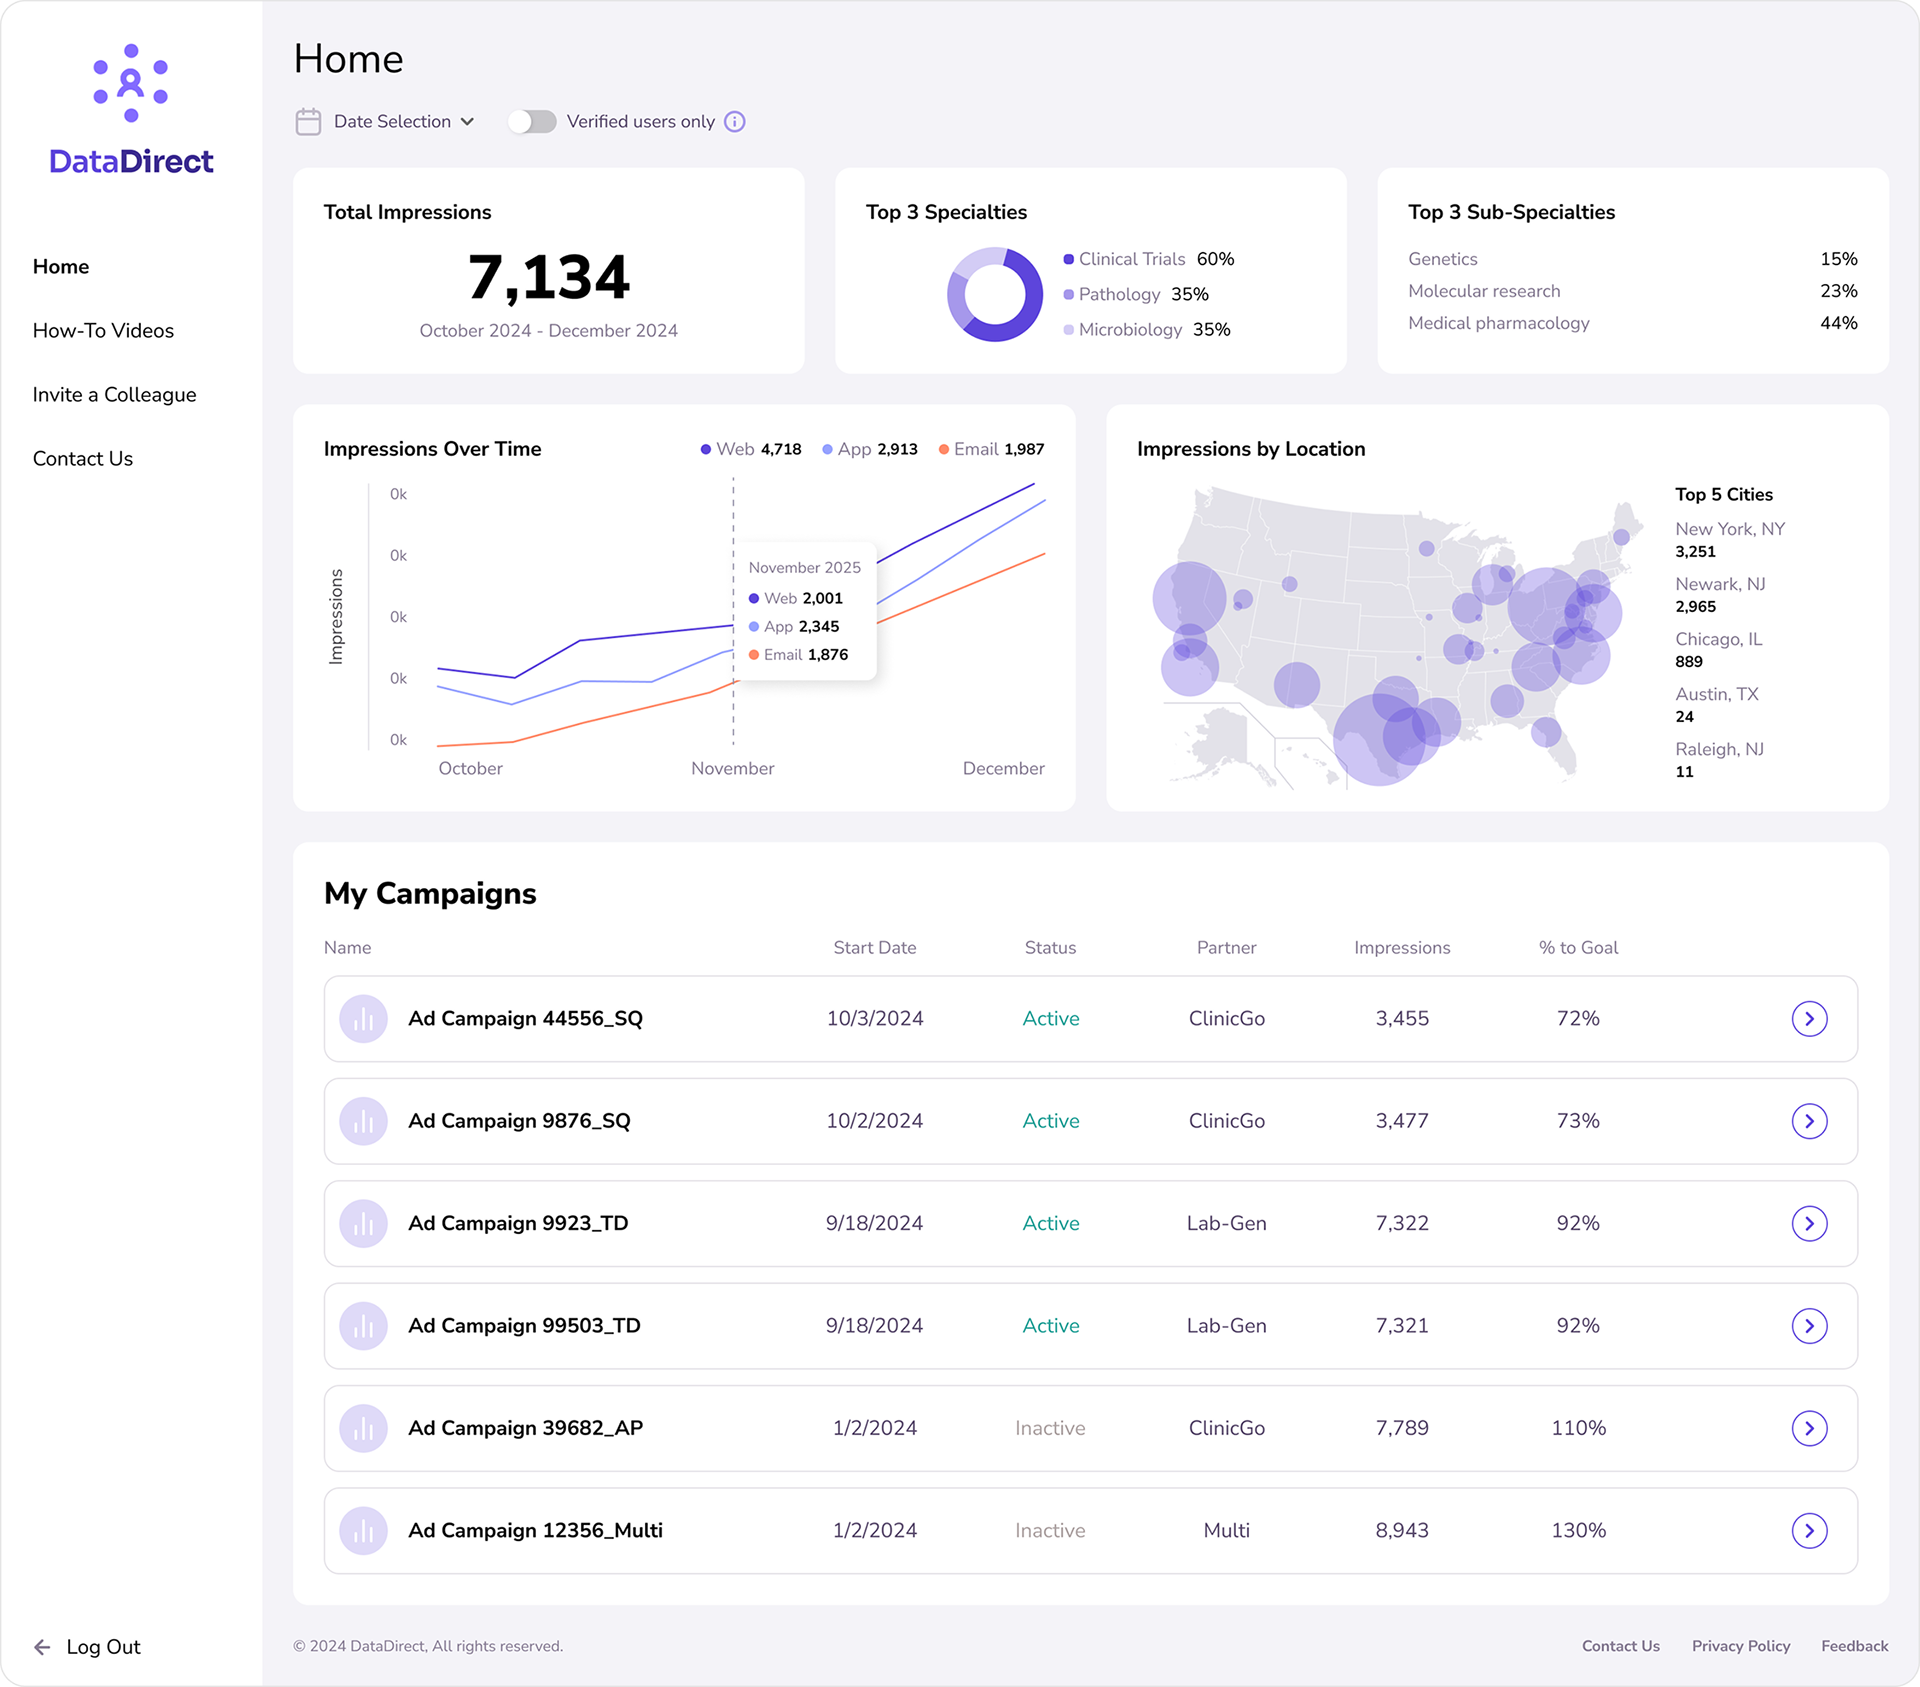Image resolution: width=1920 pixels, height=1687 pixels.
Task: Click the bar chart icon for Ad Campaign 39682_AP
Action: [363, 1428]
